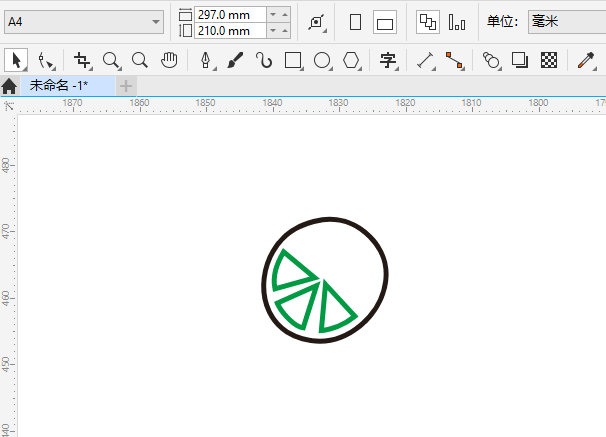The height and width of the screenshot is (437, 606).
Task: Select the Parallel dimension tool
Action: [x=425, y=61]
